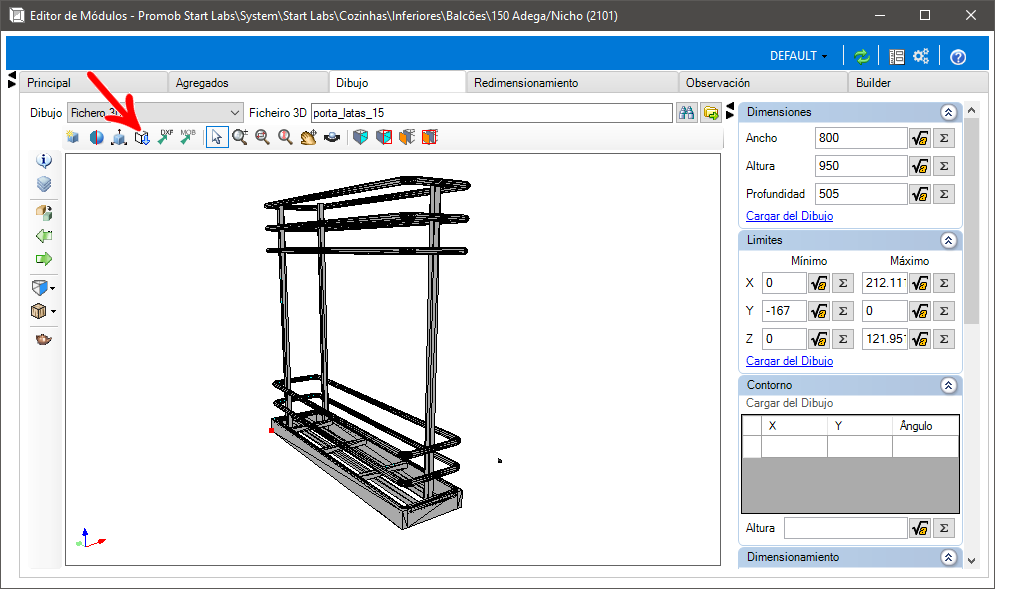Click the rotate boxes icon in sidebar
The image size is (1032, 602).
(44, 213)
